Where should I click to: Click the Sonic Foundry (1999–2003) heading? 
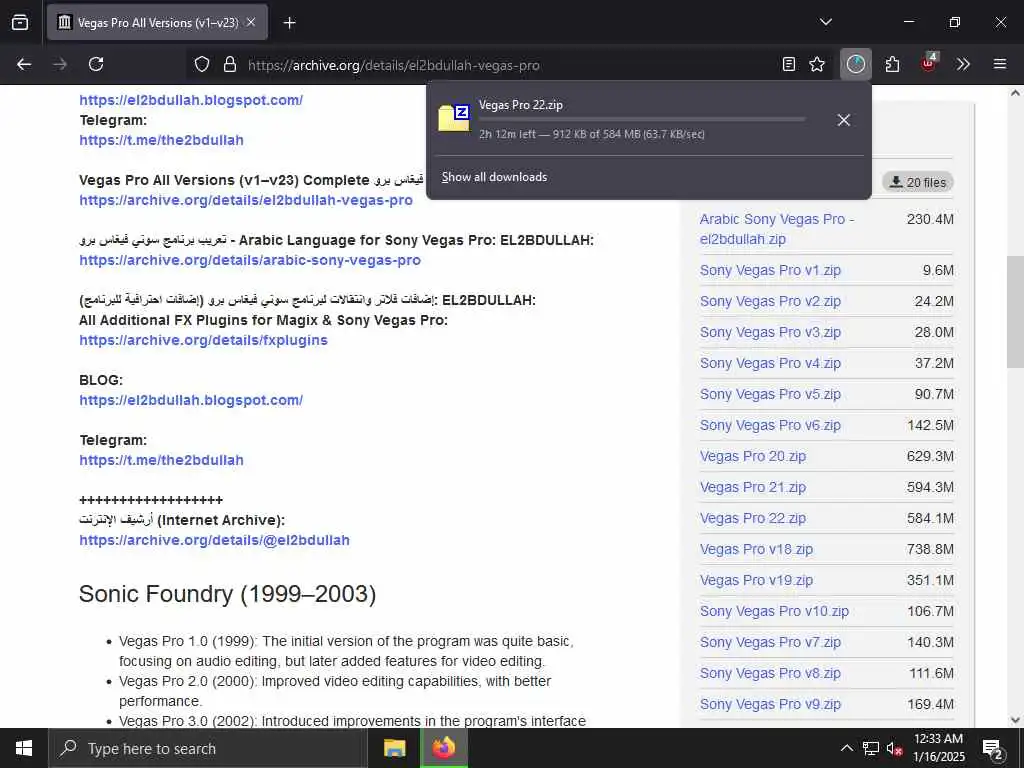tap(227, 594)
